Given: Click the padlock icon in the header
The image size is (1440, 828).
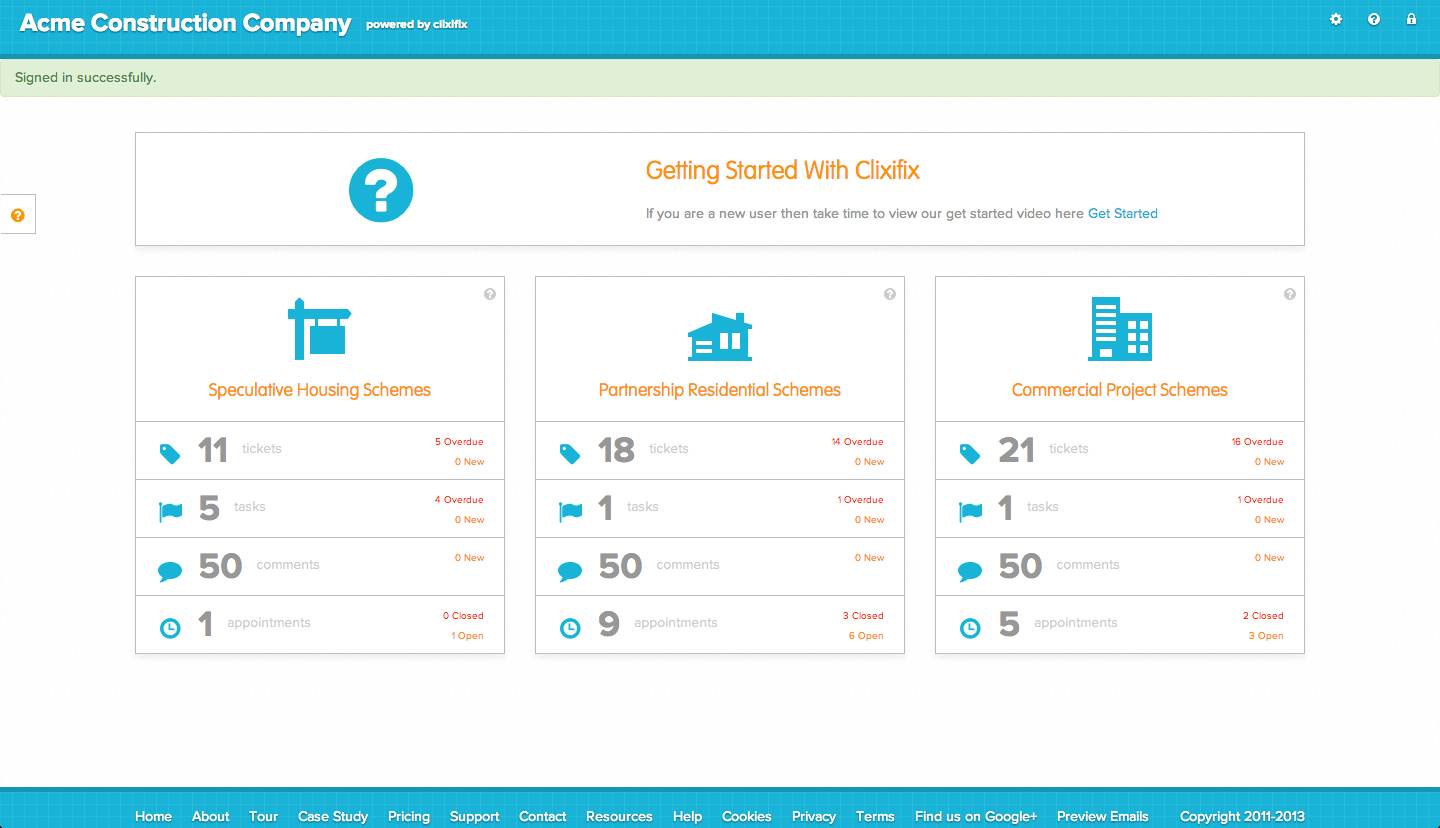Looking at the screenshot, I should (1411, 19).
